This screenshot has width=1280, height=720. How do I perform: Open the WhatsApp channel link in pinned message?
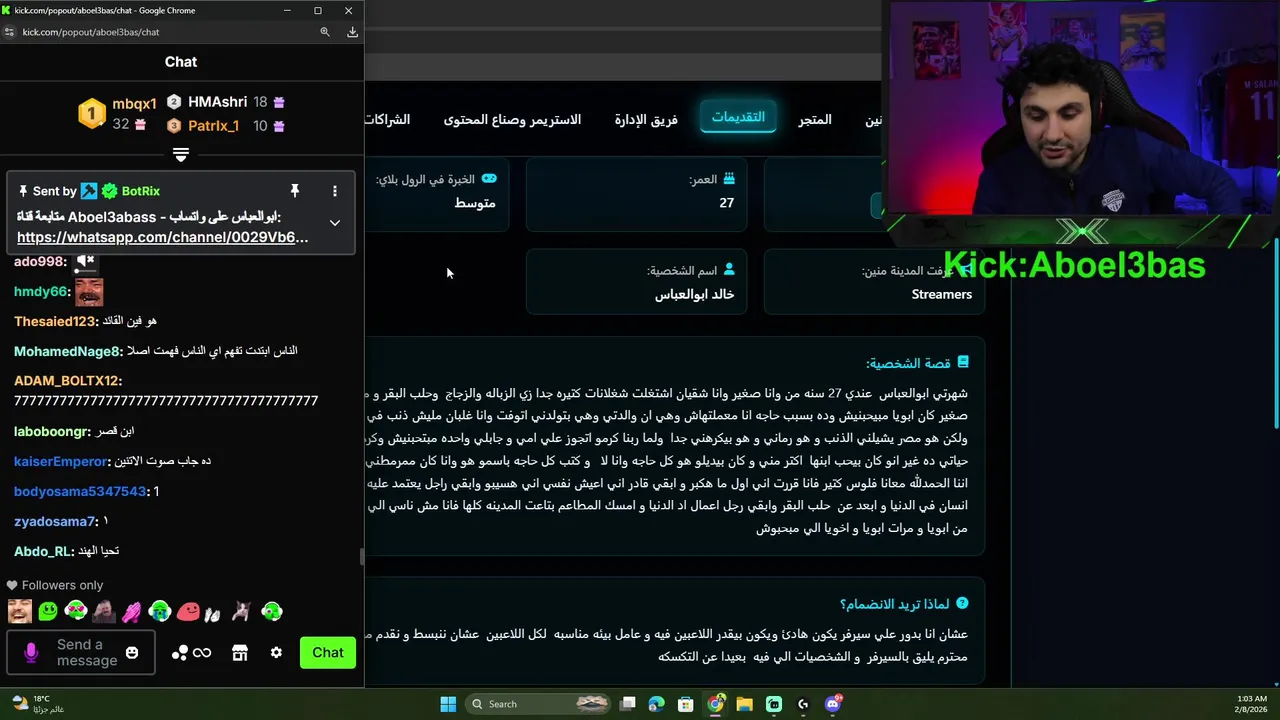pos(162,237)
